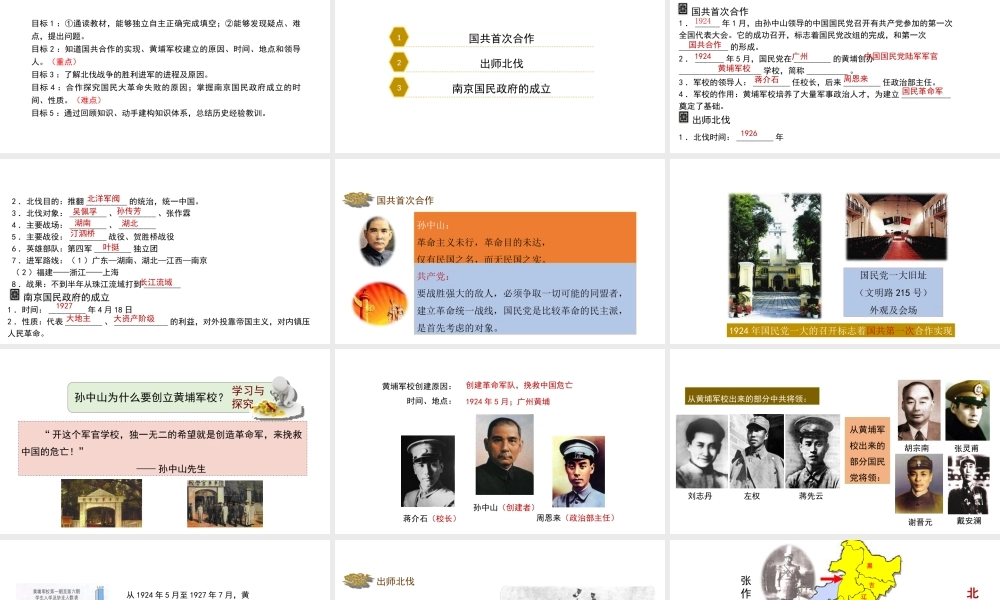Click the red answer 长江流域
This screenshot has height=600, width=1000.
click(156, 282)
